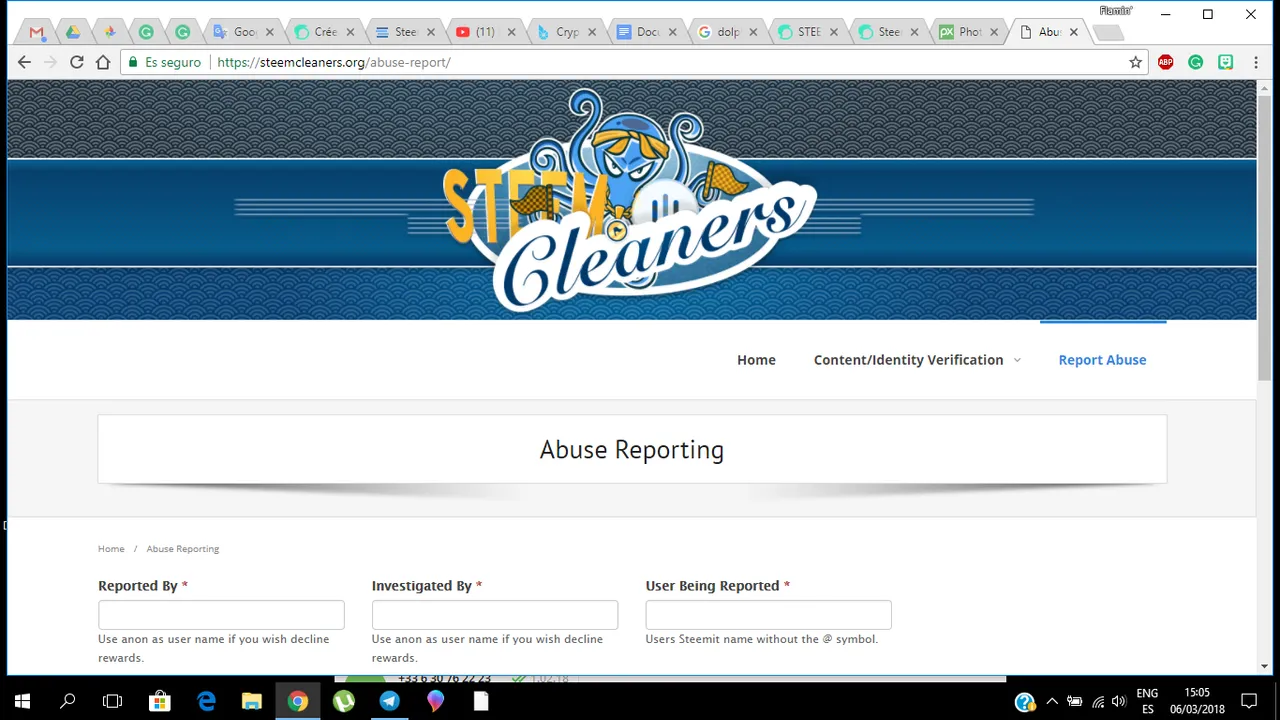The width and height of the screenshot is (1280, 720).
Task: Close the YouTube (11) tab
Action: (511, 32)
